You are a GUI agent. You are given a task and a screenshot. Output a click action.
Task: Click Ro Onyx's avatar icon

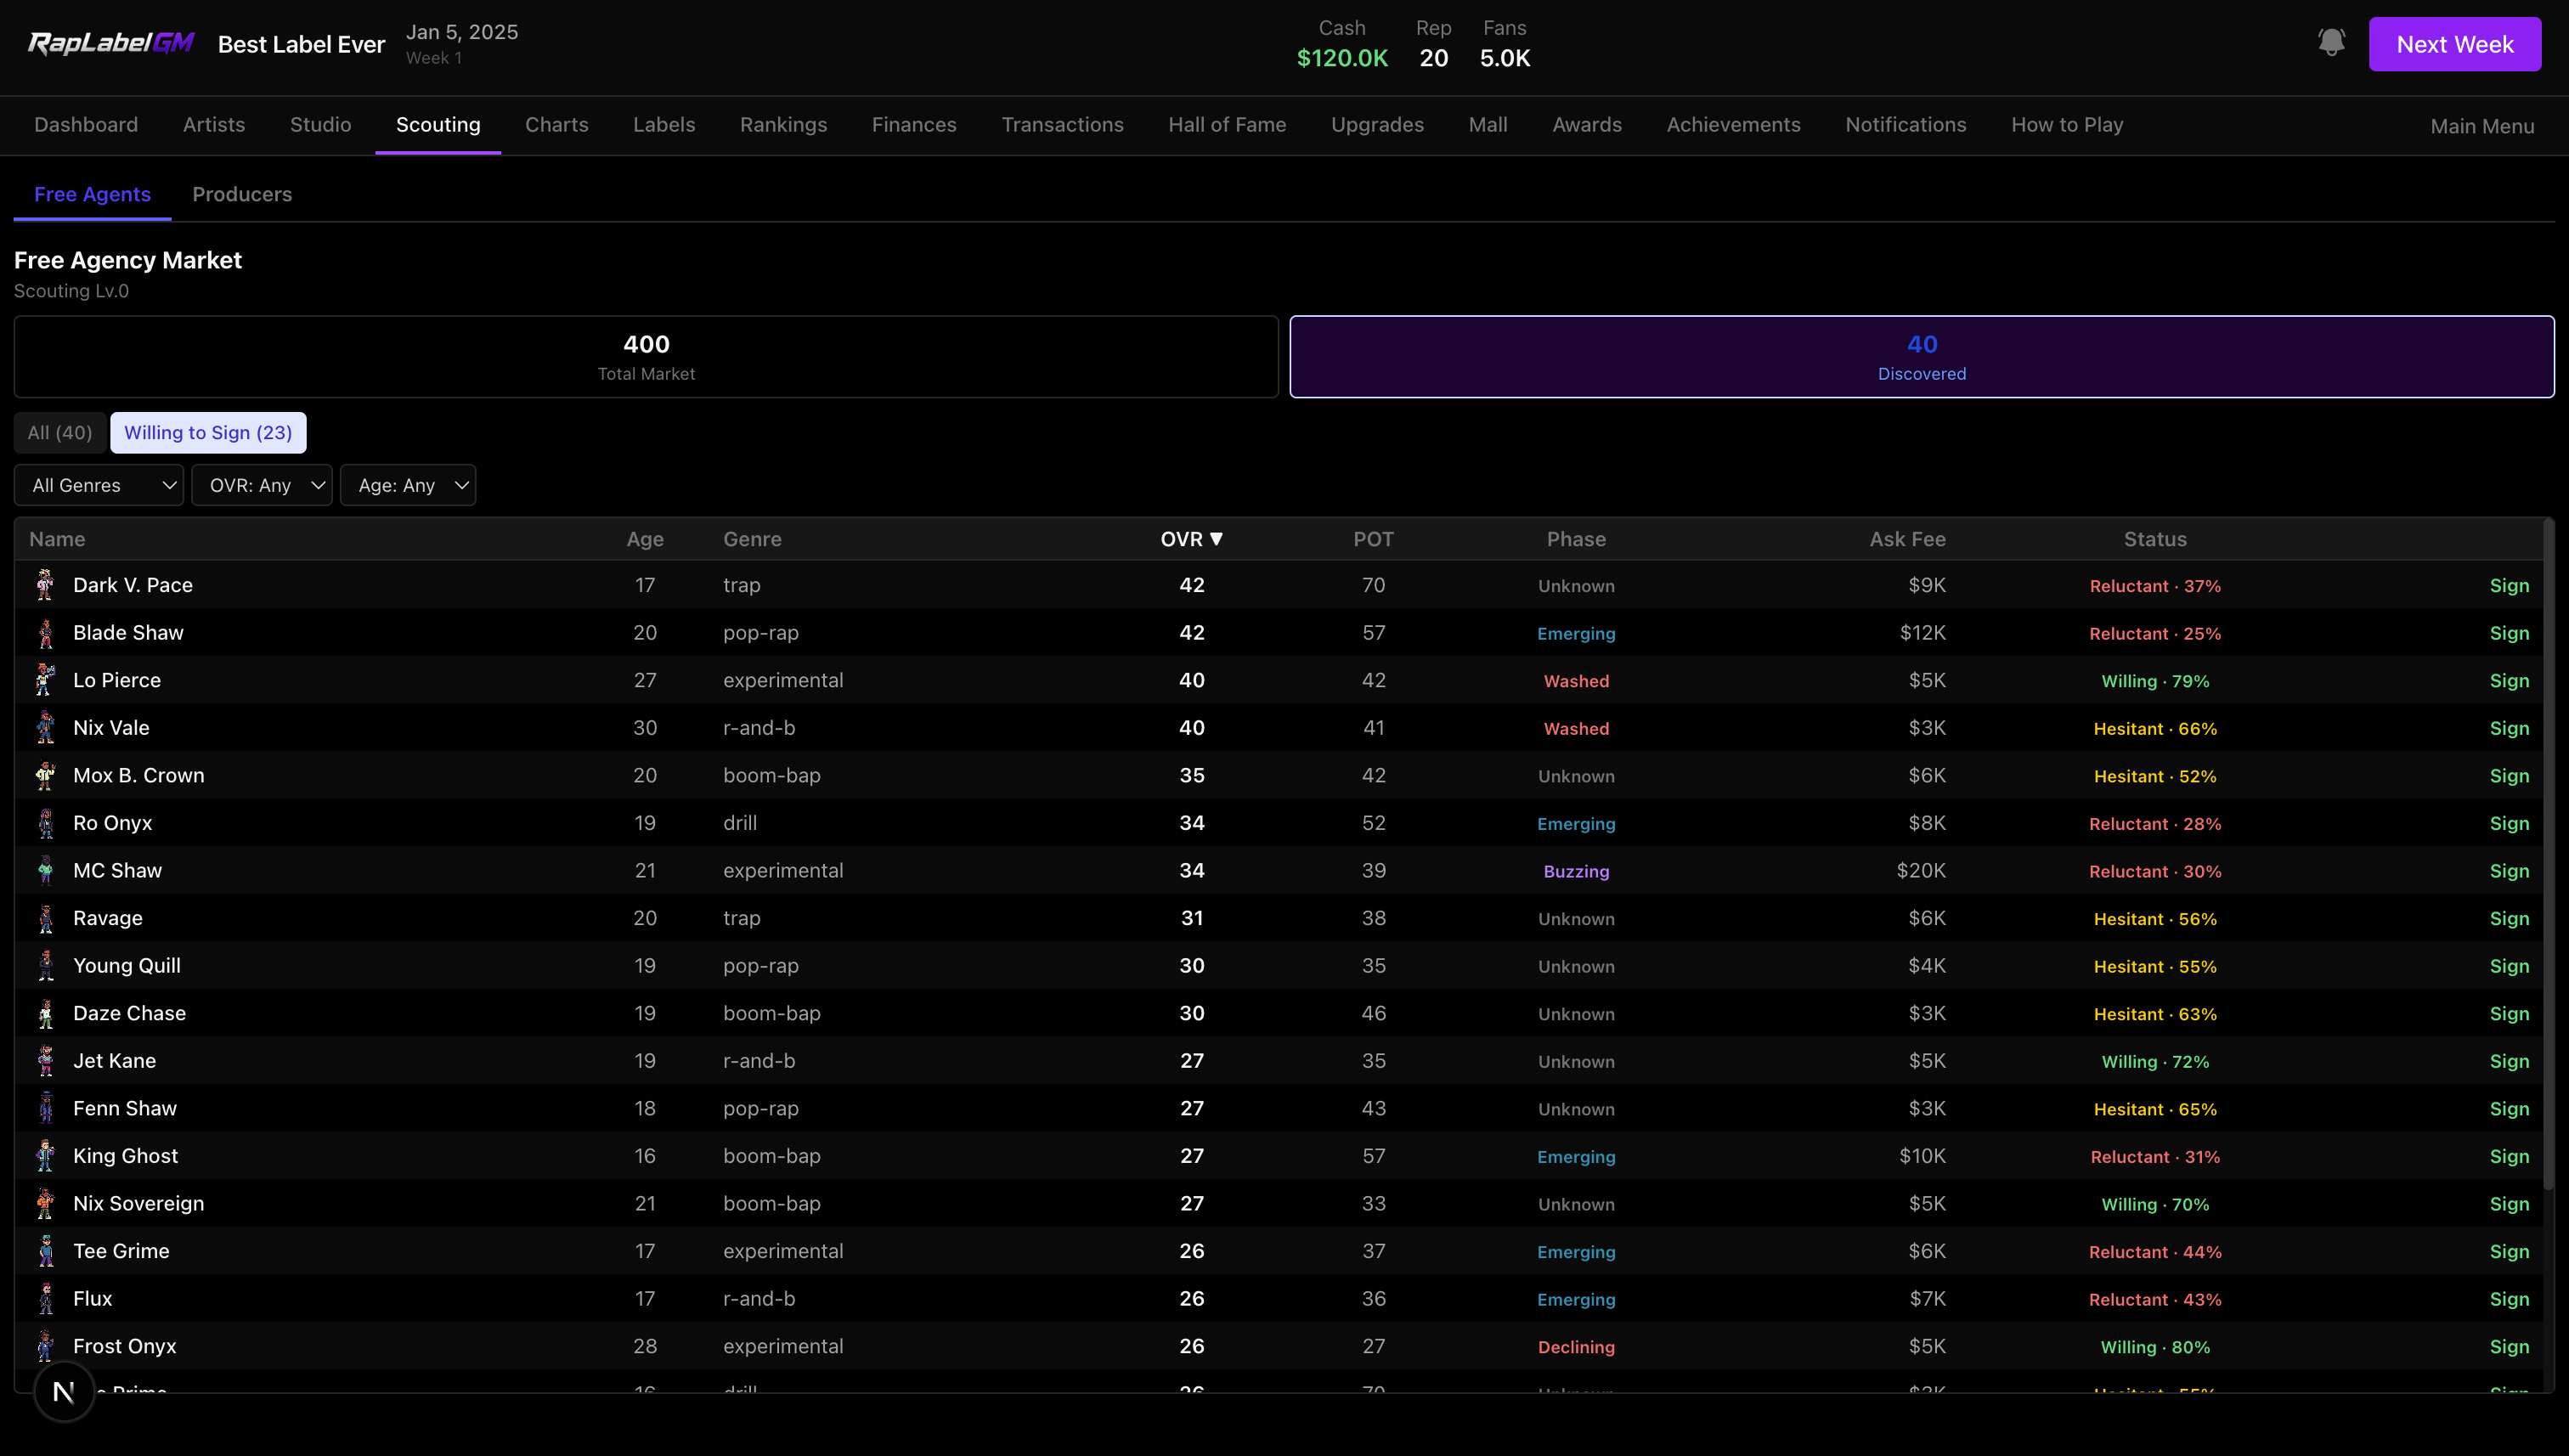point(45,822)
